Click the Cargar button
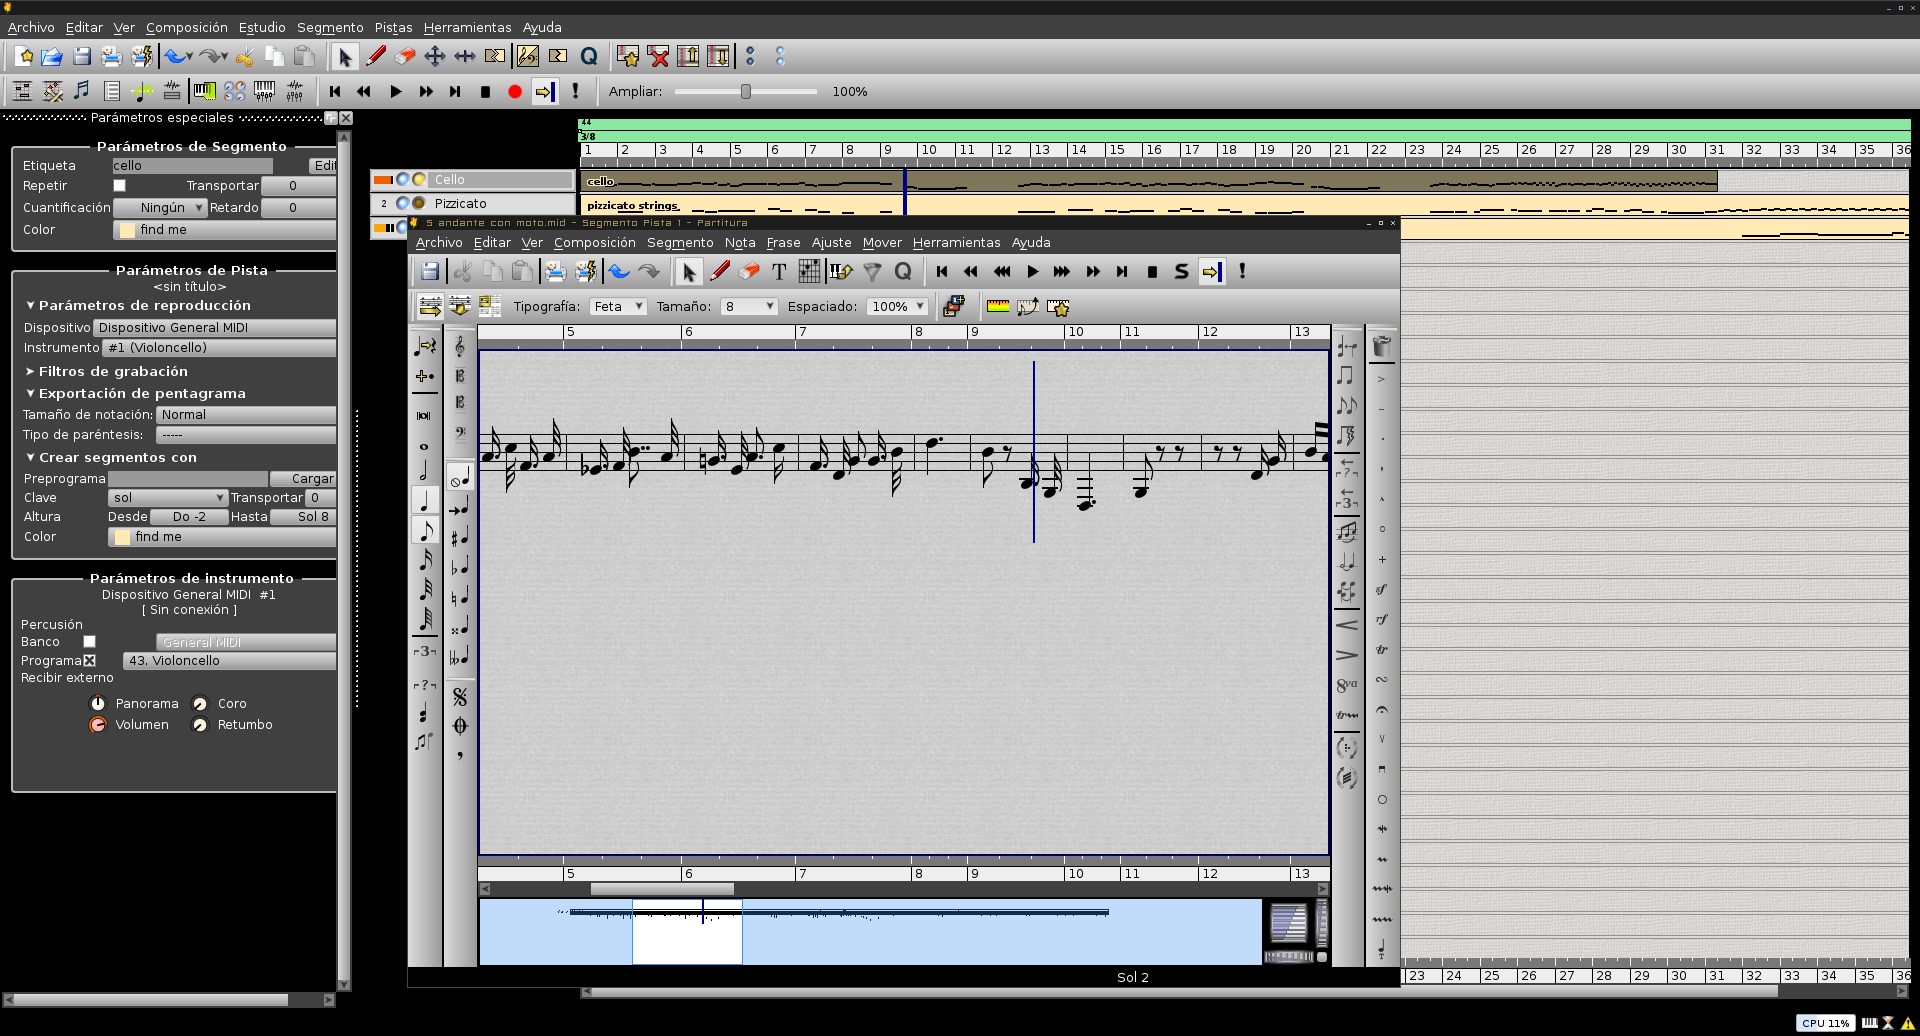 point(312,479)
